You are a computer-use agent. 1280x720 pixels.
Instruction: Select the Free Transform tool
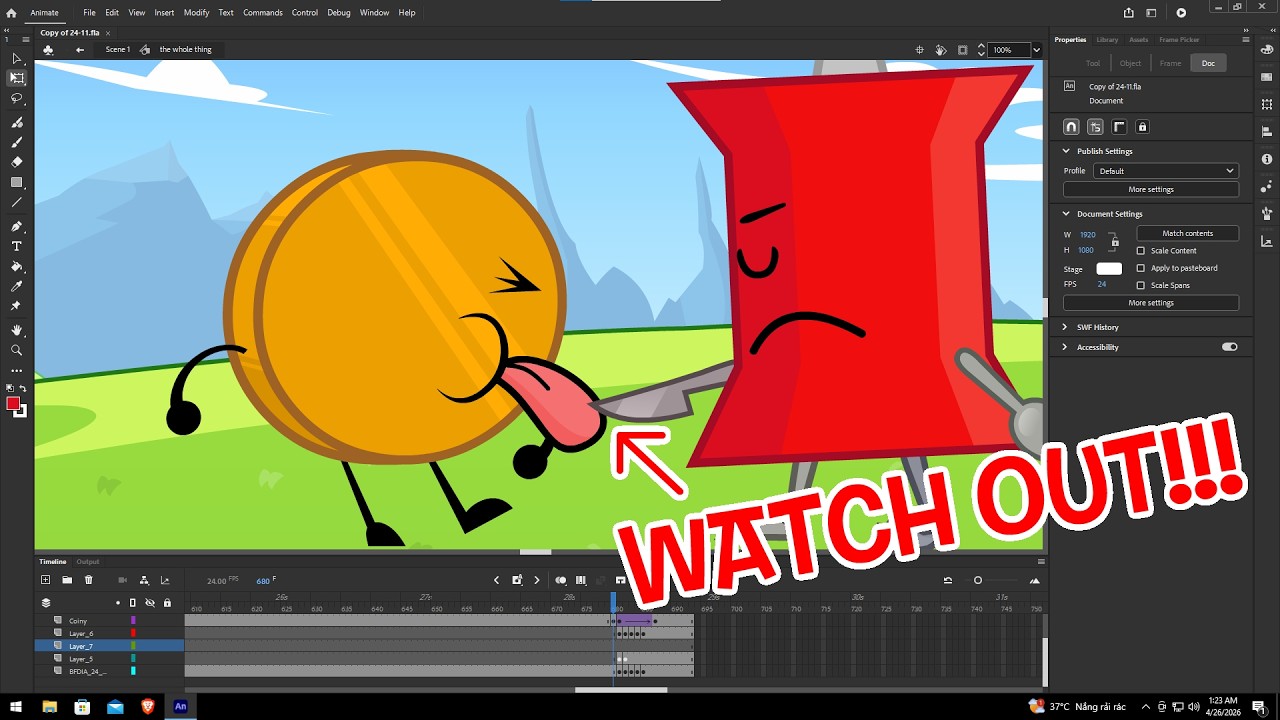pos(16,78)
